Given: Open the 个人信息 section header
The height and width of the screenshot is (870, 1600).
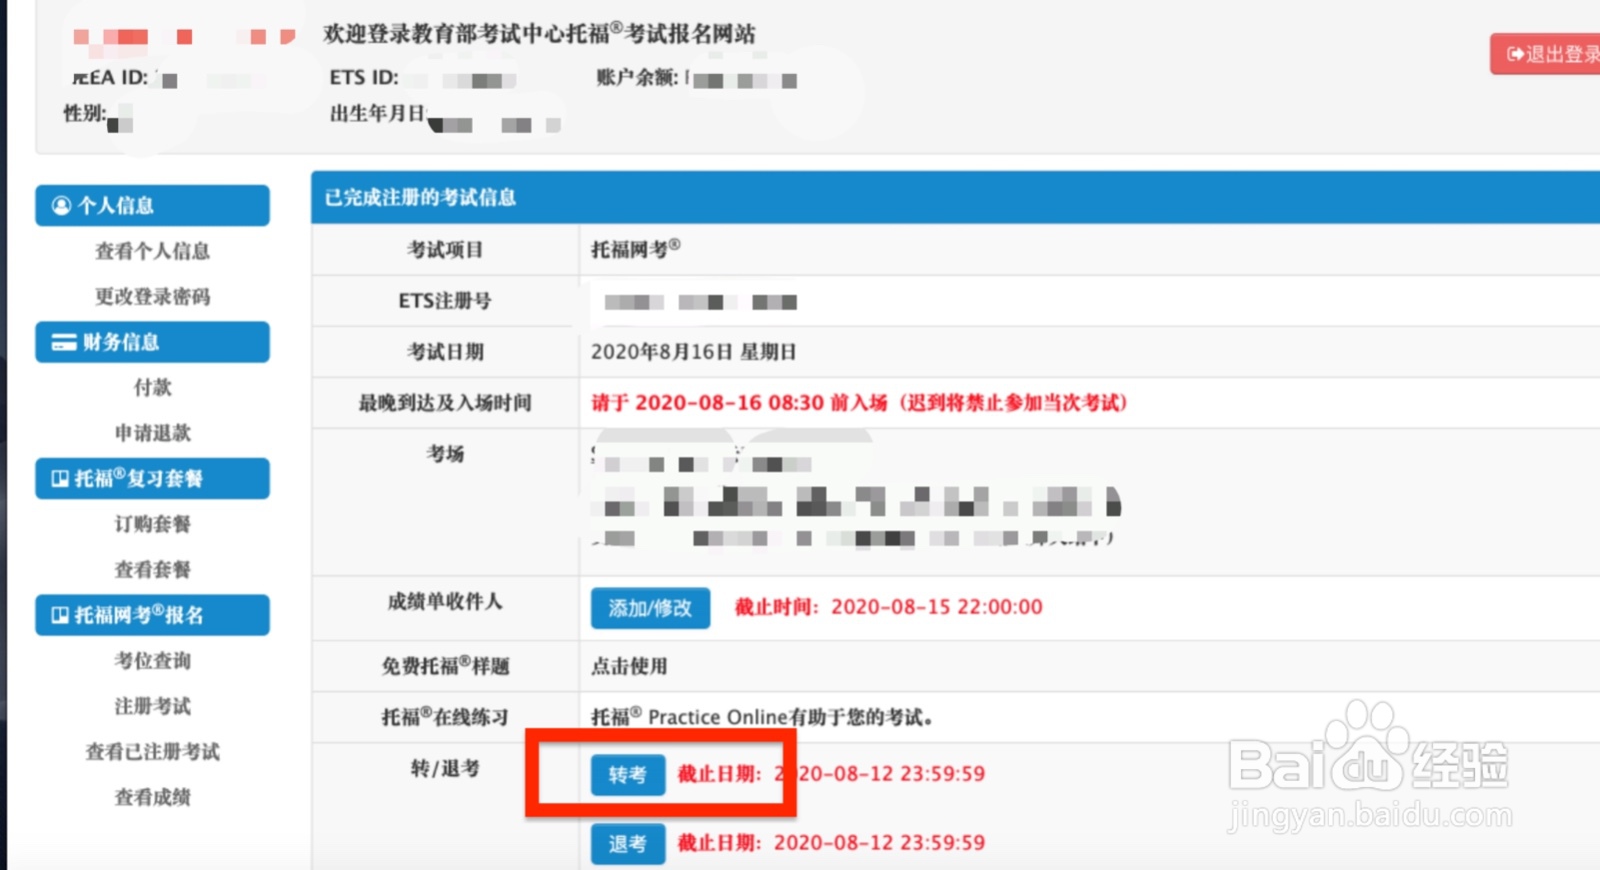Looking at the screenshot, I should 152,205.
